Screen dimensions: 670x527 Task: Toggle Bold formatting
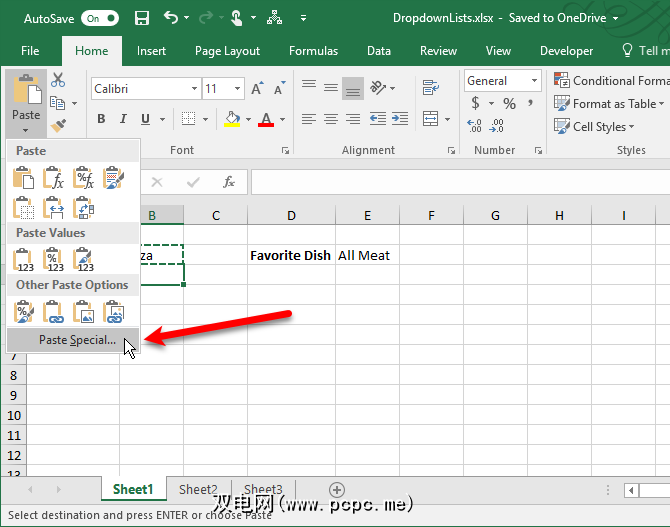click(x=100, y=119)
